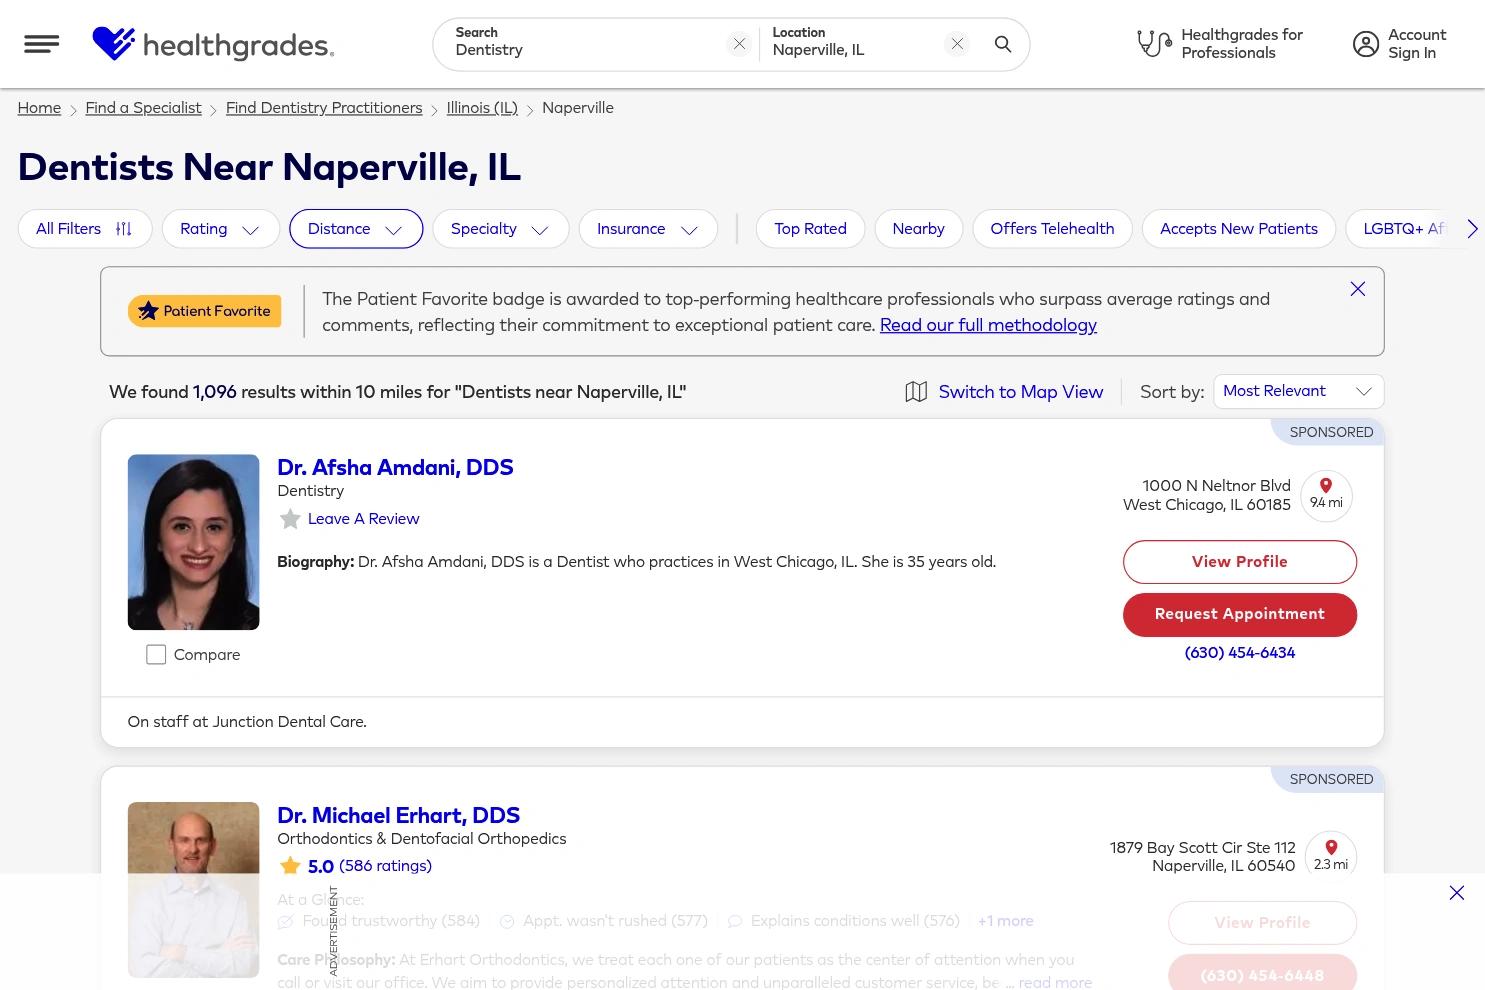The width and height of the screenshot is (1485, 990).
Task: Click Dr. Michael Erhart's rating star
Action: [x=290, y=866]
